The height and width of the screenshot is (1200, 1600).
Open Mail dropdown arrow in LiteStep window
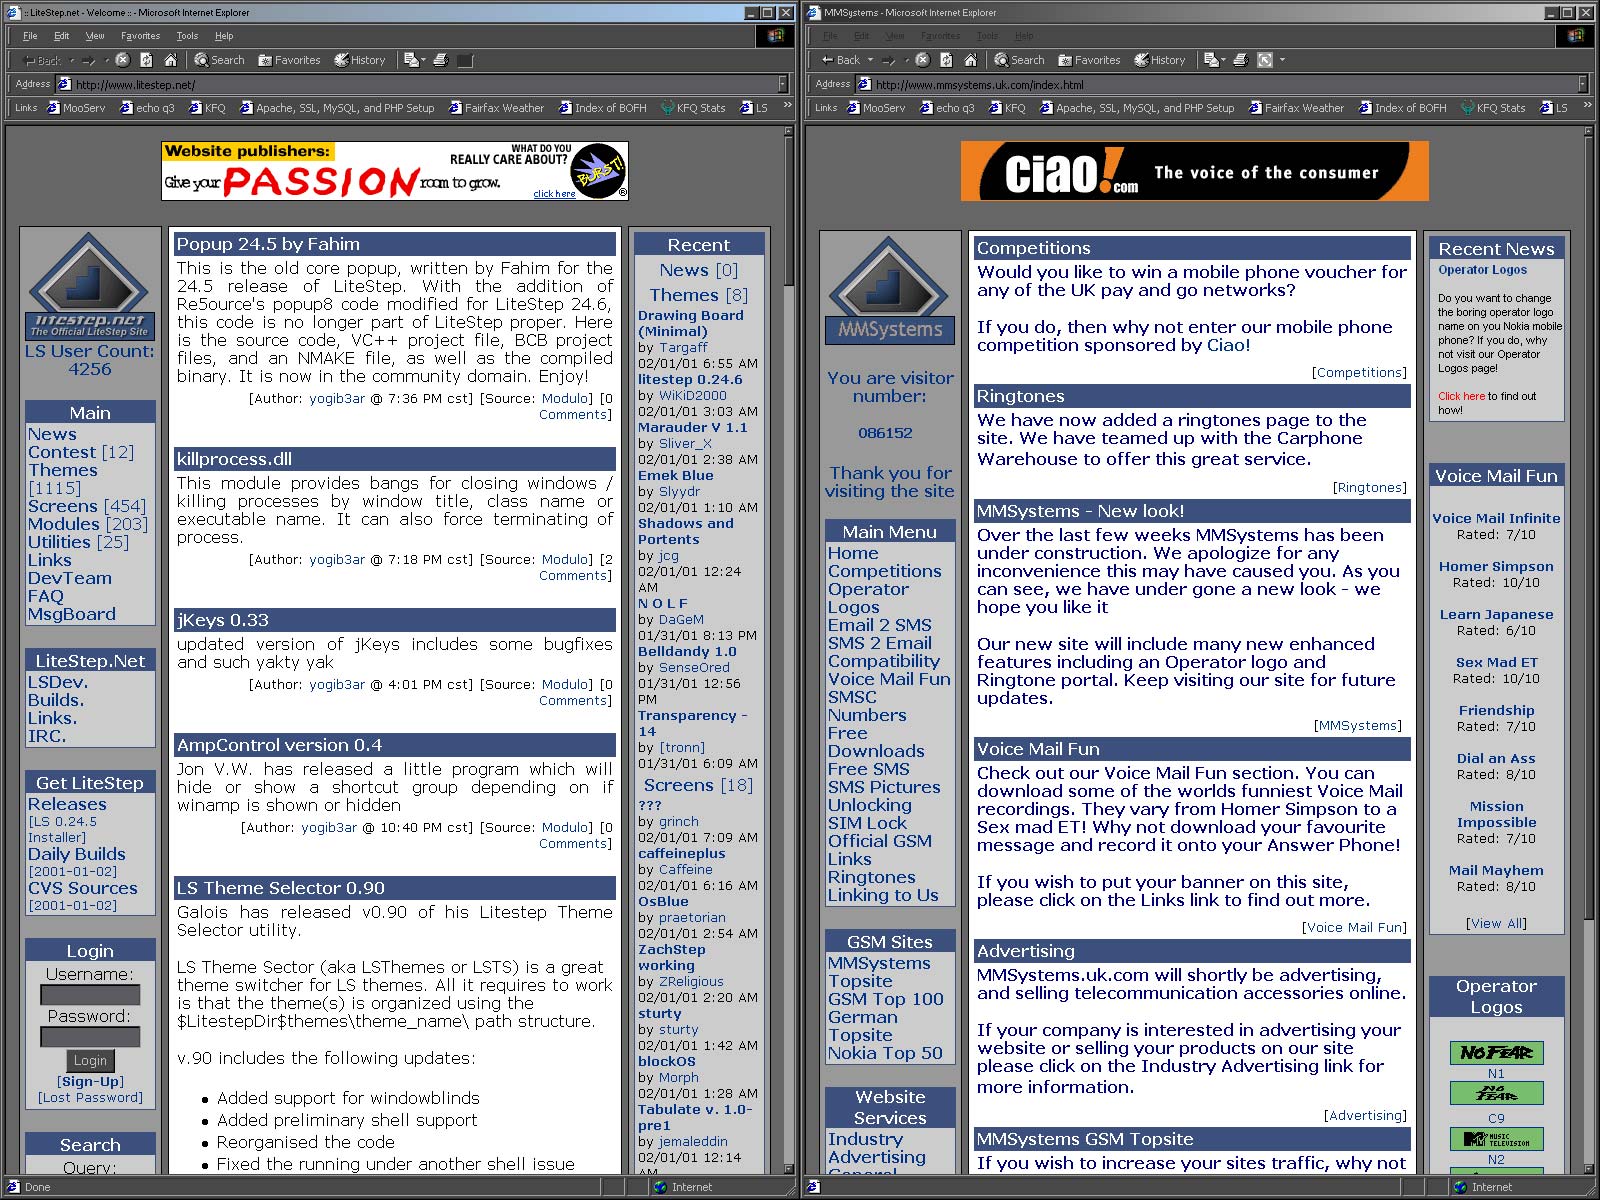point(423,60)
